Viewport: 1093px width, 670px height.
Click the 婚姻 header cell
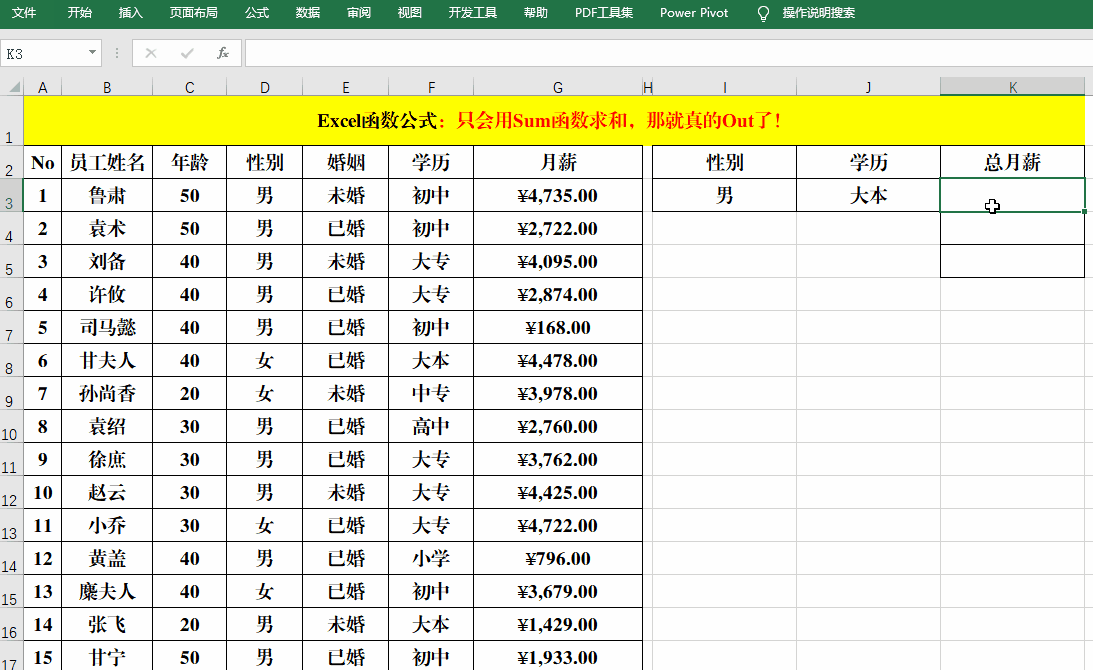click(x=346, y=162)
